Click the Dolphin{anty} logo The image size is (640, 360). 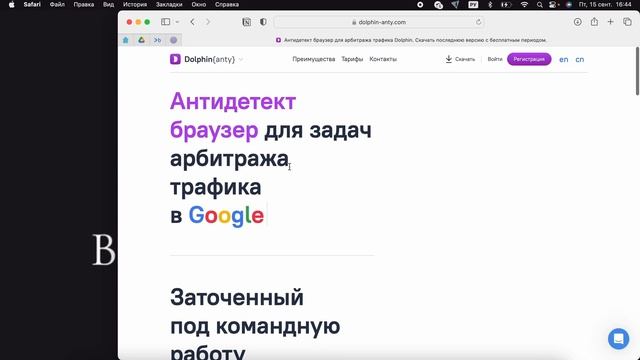(x=202, y=59)
